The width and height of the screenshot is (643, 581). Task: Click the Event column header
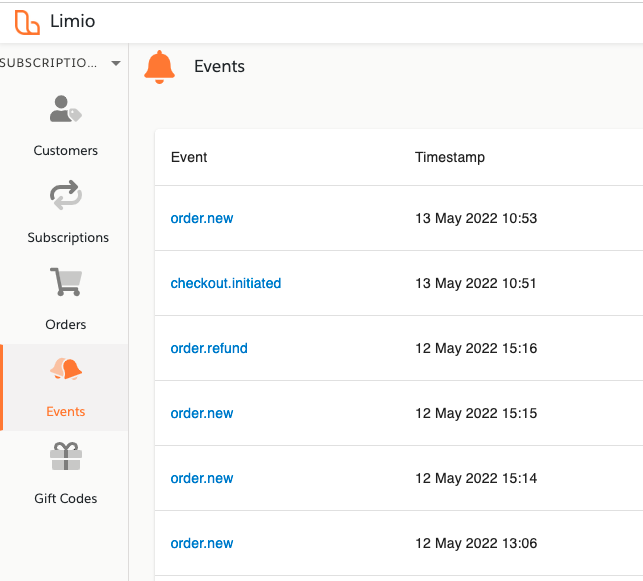click(x=189, y=157)
